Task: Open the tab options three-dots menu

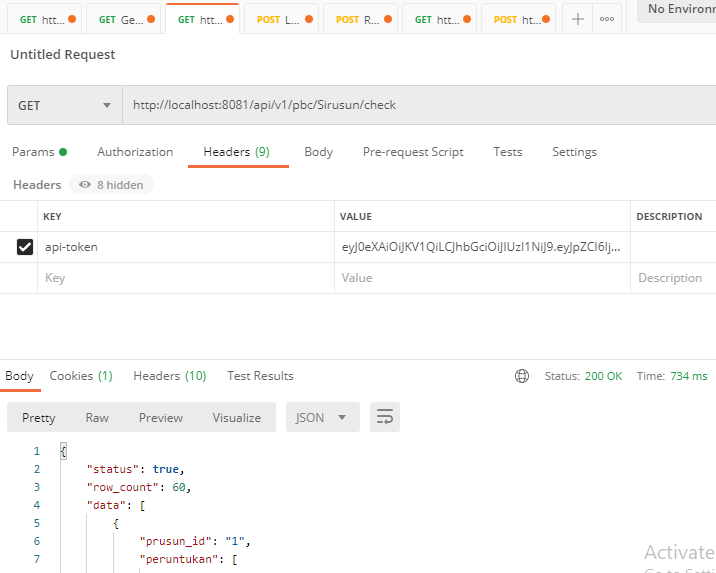Action: click(607, 19)
